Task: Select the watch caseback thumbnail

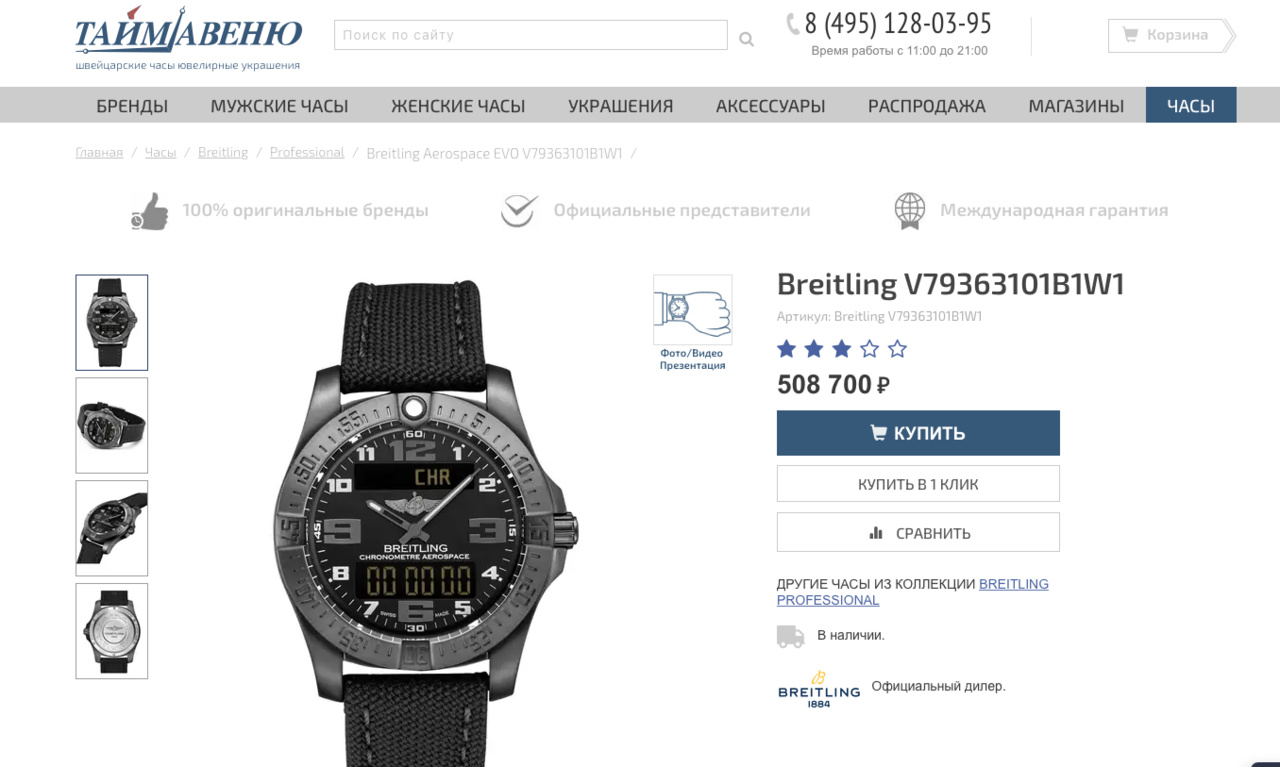Action: pyautogui.click(x=112, y=631)
